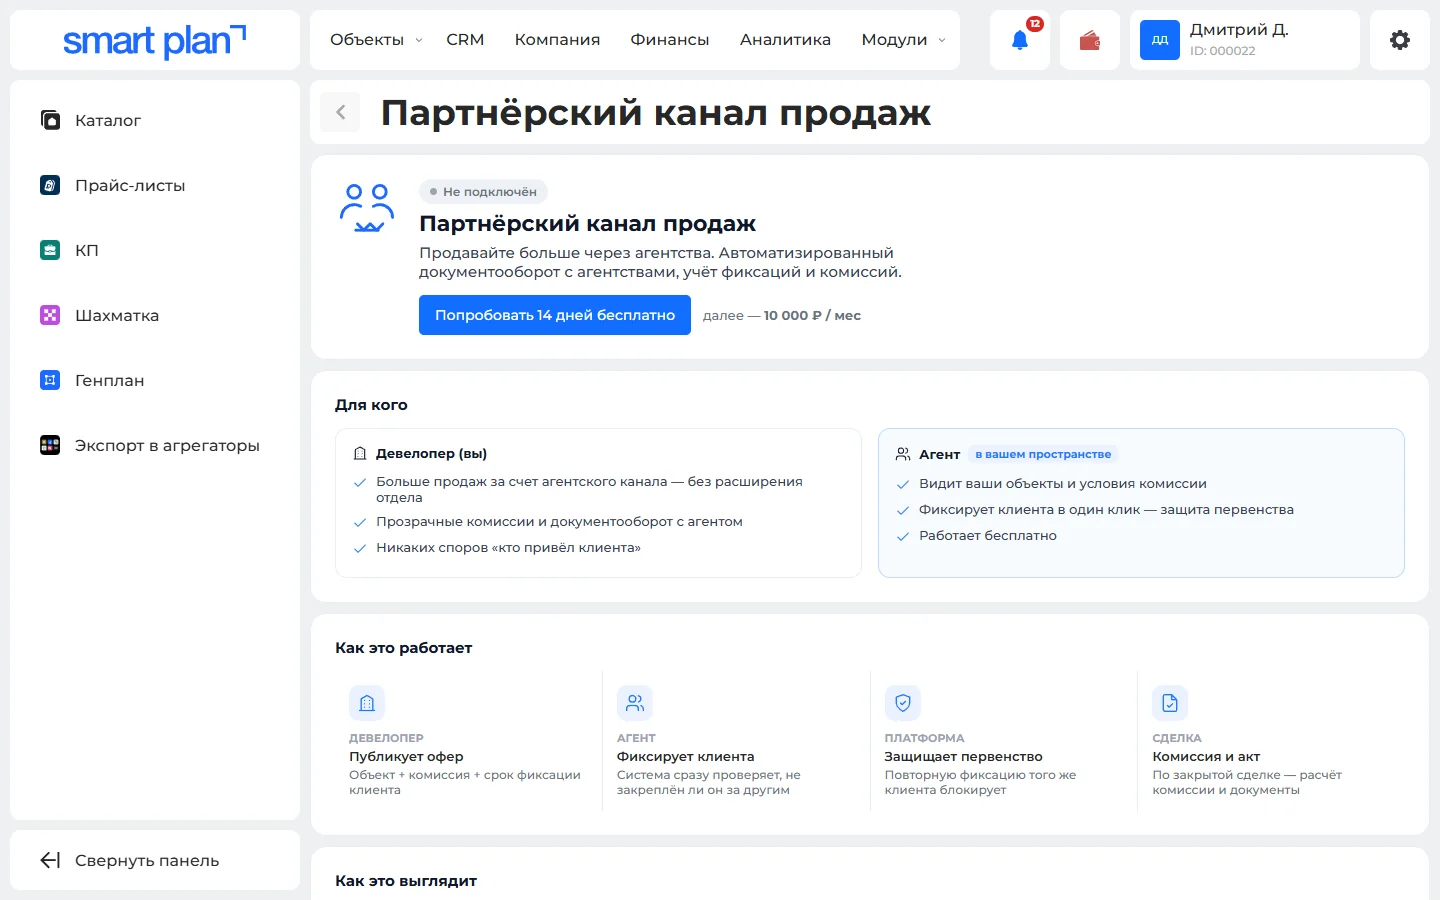Click the 10 000 ₽ / мес price text

coord(812,315)
